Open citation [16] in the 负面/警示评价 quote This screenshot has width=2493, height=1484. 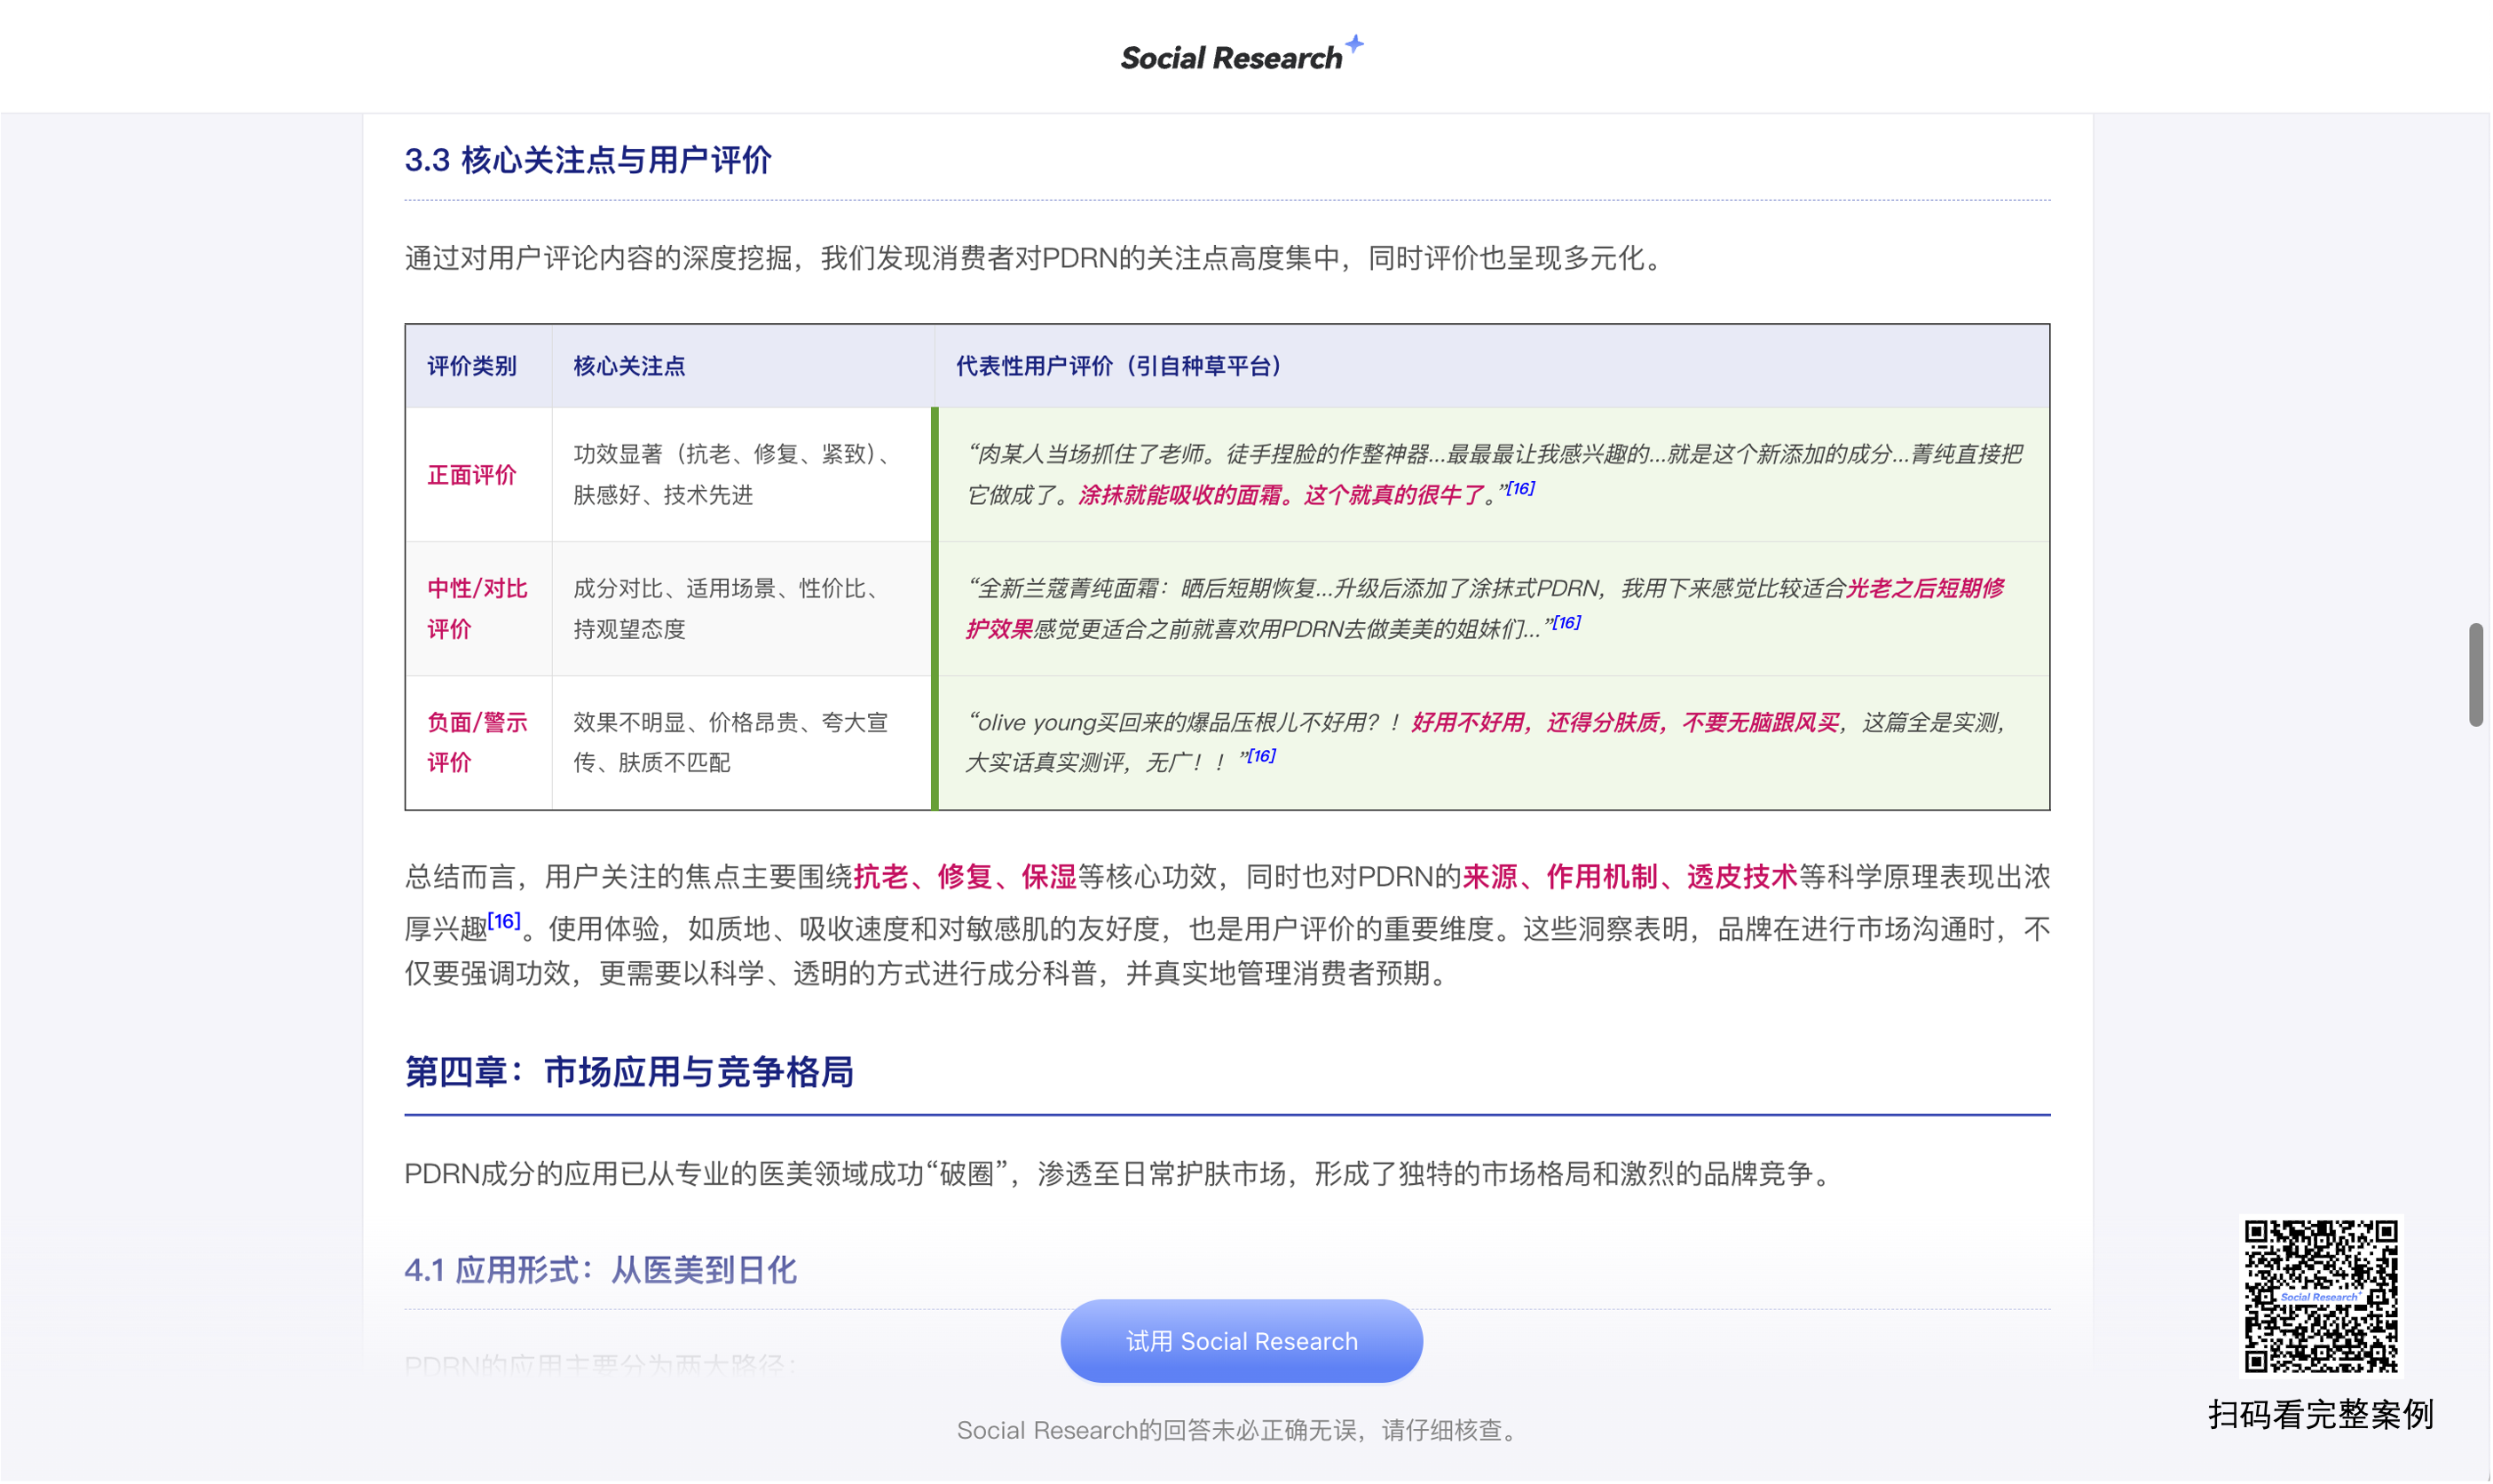coord(1262,756)
